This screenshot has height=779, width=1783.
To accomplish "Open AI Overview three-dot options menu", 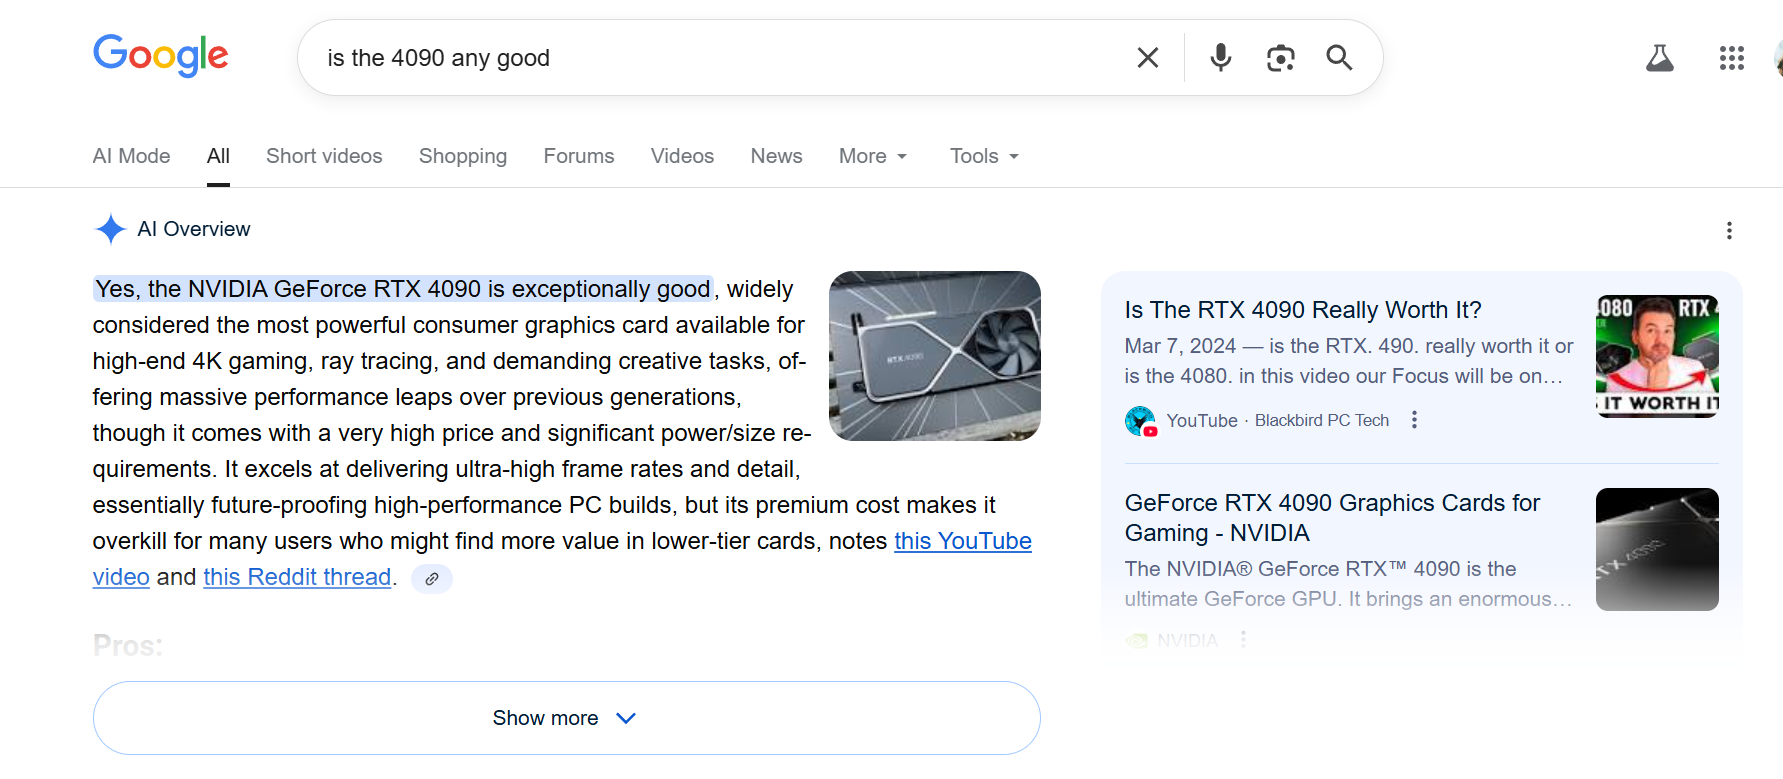I will [x=1729, y=231].
